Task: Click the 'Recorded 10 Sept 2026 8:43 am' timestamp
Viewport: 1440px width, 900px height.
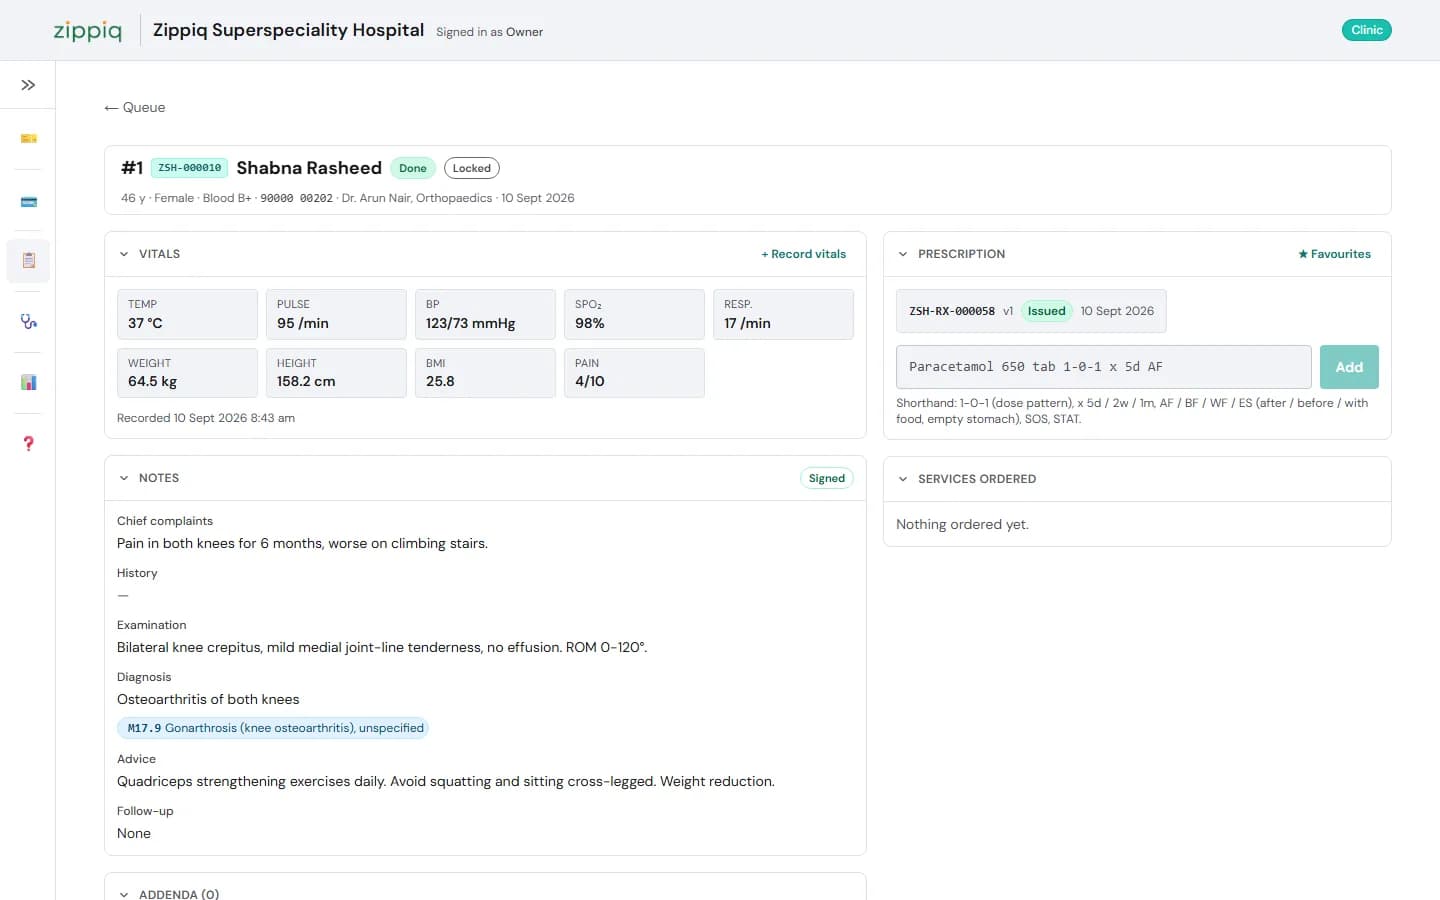Action: click(x=206, y=418)
